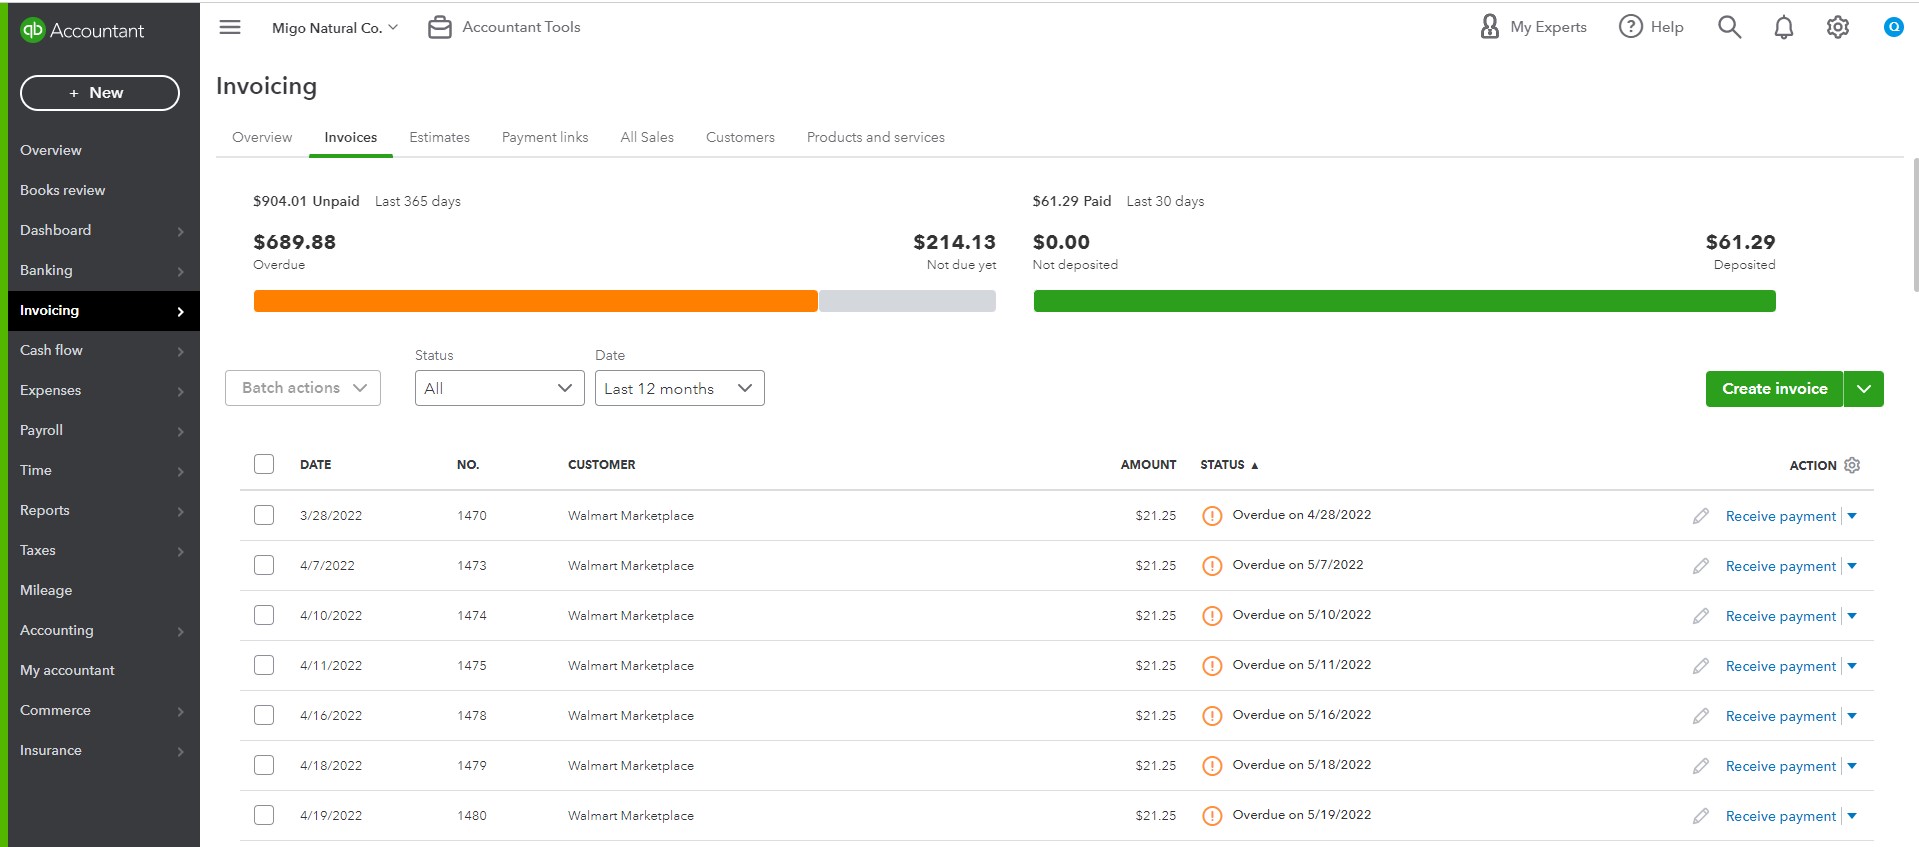This screenshot has width=1919, height=847.
Task: Click overdue warning icon for invoice 1473
Action: coord(1211,566)
